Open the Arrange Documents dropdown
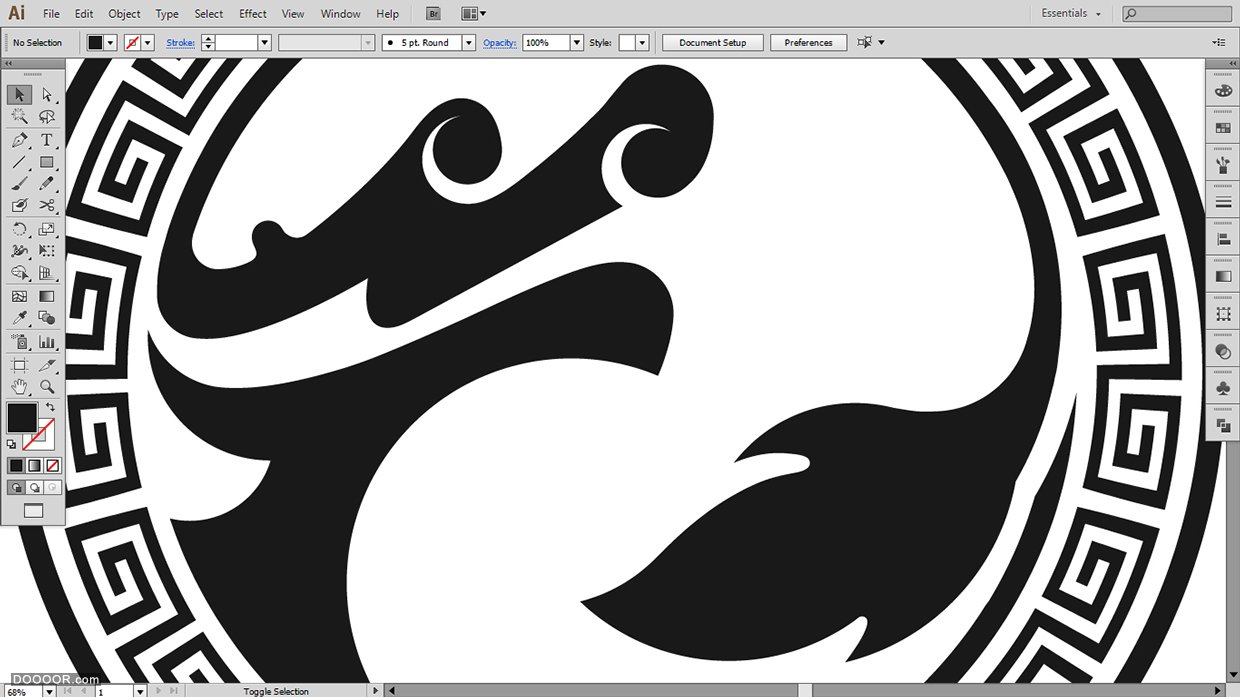This screenshot has width=1240, height=697. point(474,14)
